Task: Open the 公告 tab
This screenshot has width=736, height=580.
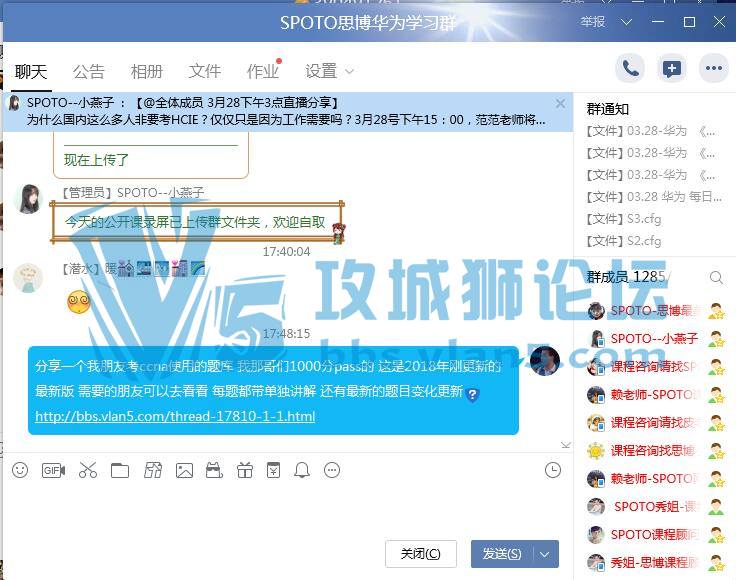Action: (88, 71)
